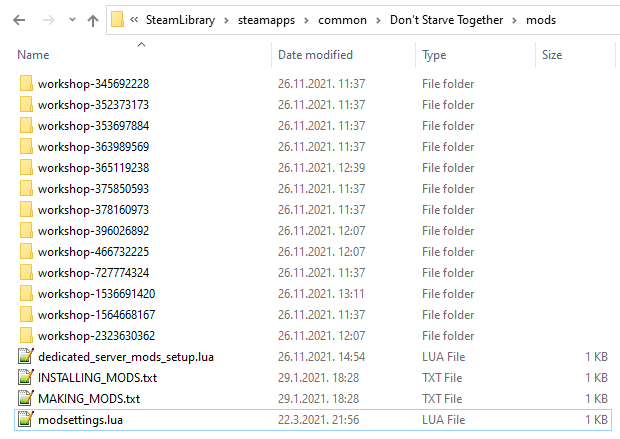620x439 pixels.
Task: Select folder icon of workshop-365119238
Action: coord(26,167)
